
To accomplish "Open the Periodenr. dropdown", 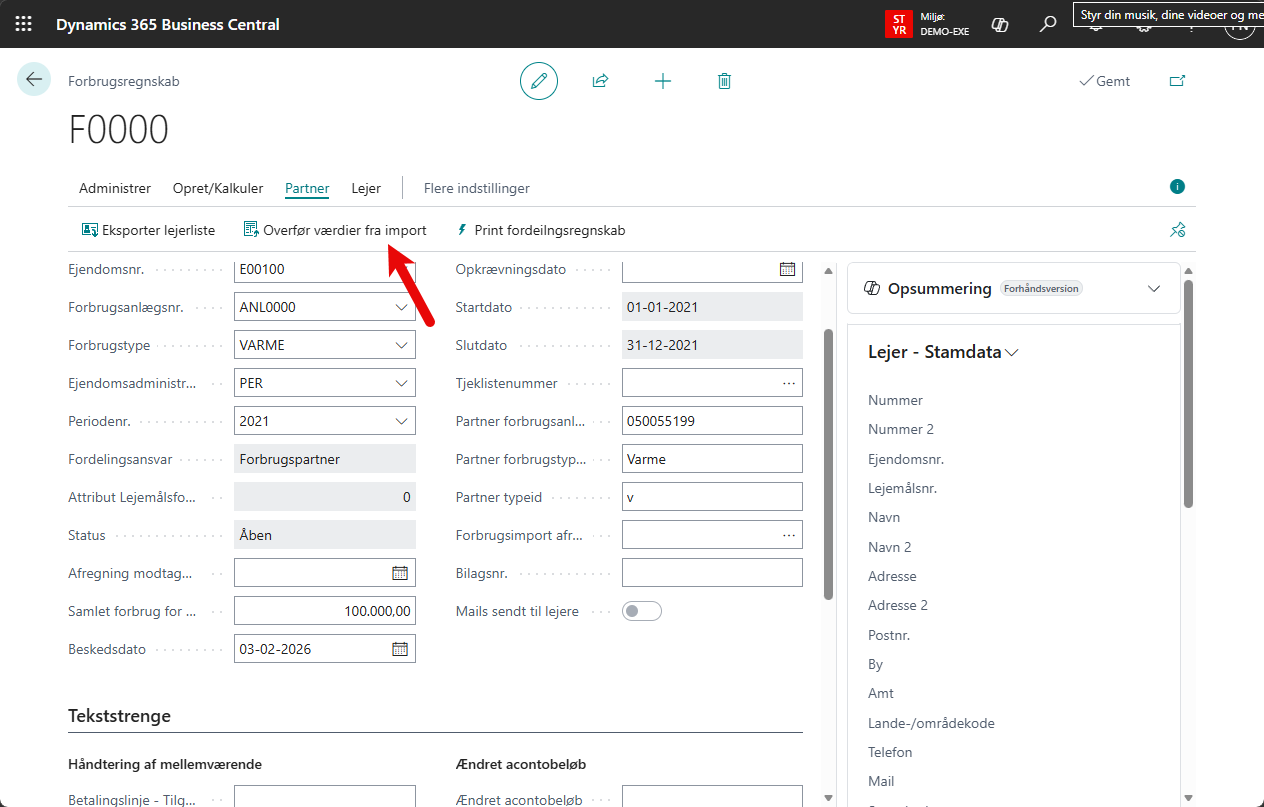I will click(402, 422).
